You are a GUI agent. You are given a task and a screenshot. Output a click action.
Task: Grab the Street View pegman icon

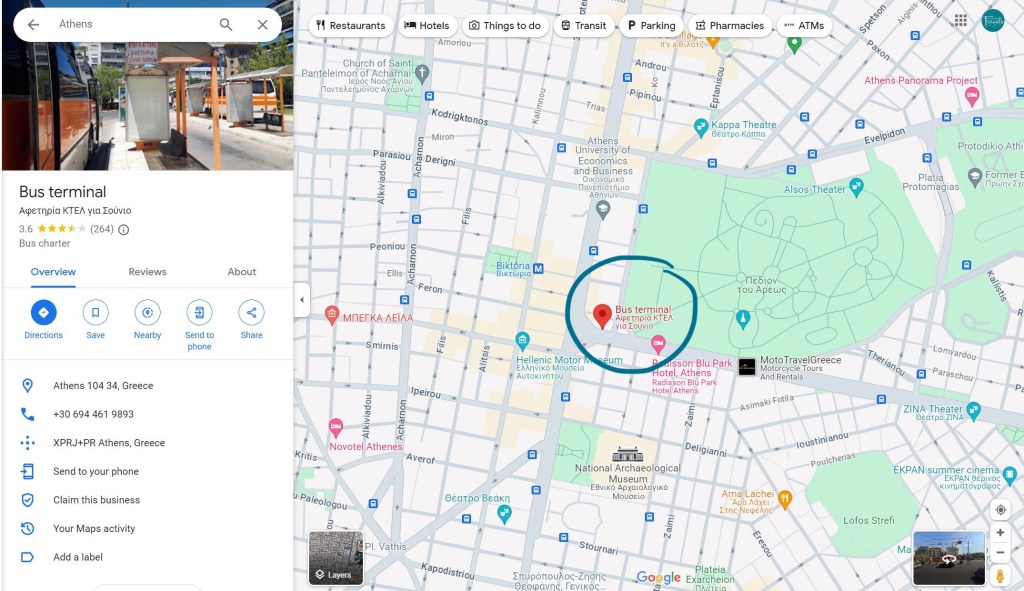point(1000,574)
